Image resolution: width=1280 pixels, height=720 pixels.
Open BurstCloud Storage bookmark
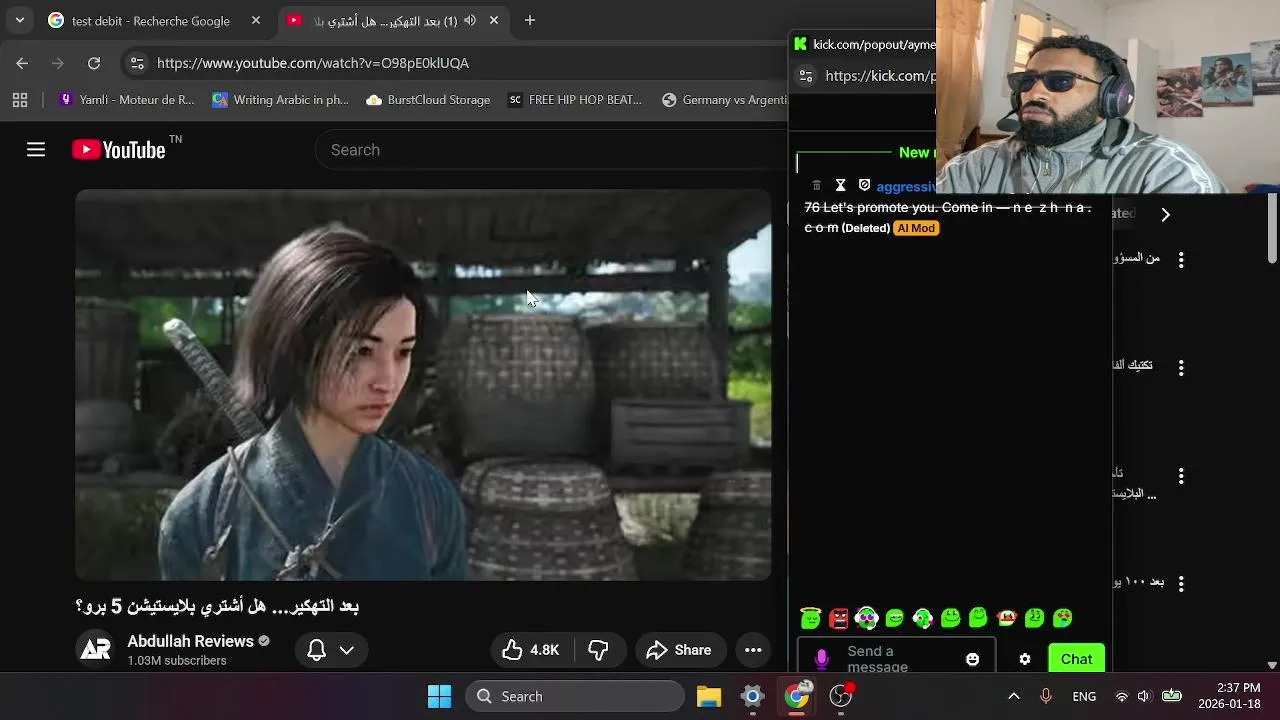coord(428,100)
